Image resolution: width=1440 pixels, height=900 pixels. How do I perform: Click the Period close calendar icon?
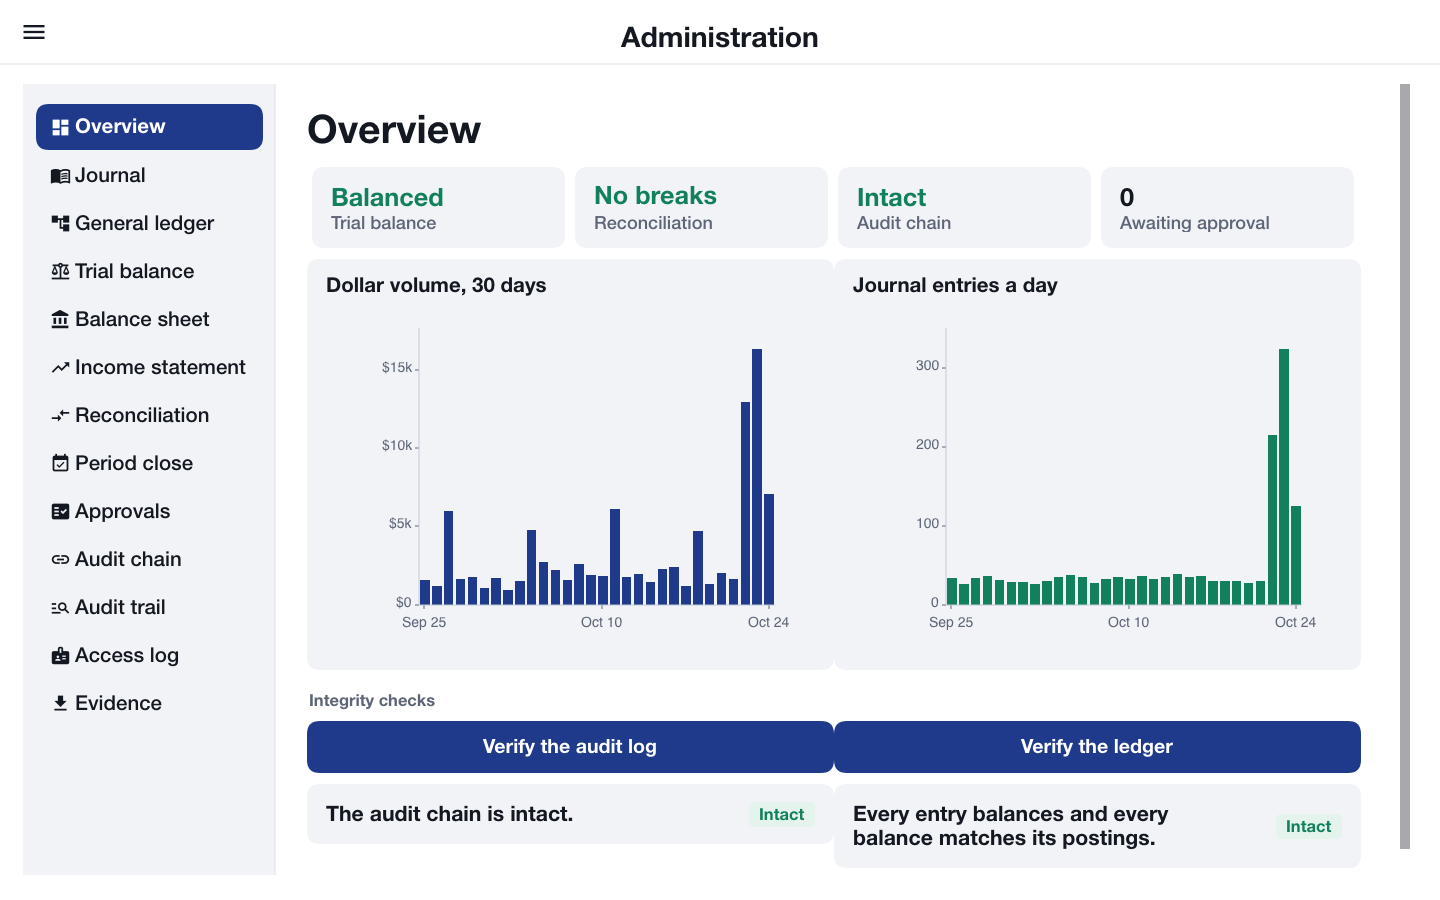pos(60,463)
